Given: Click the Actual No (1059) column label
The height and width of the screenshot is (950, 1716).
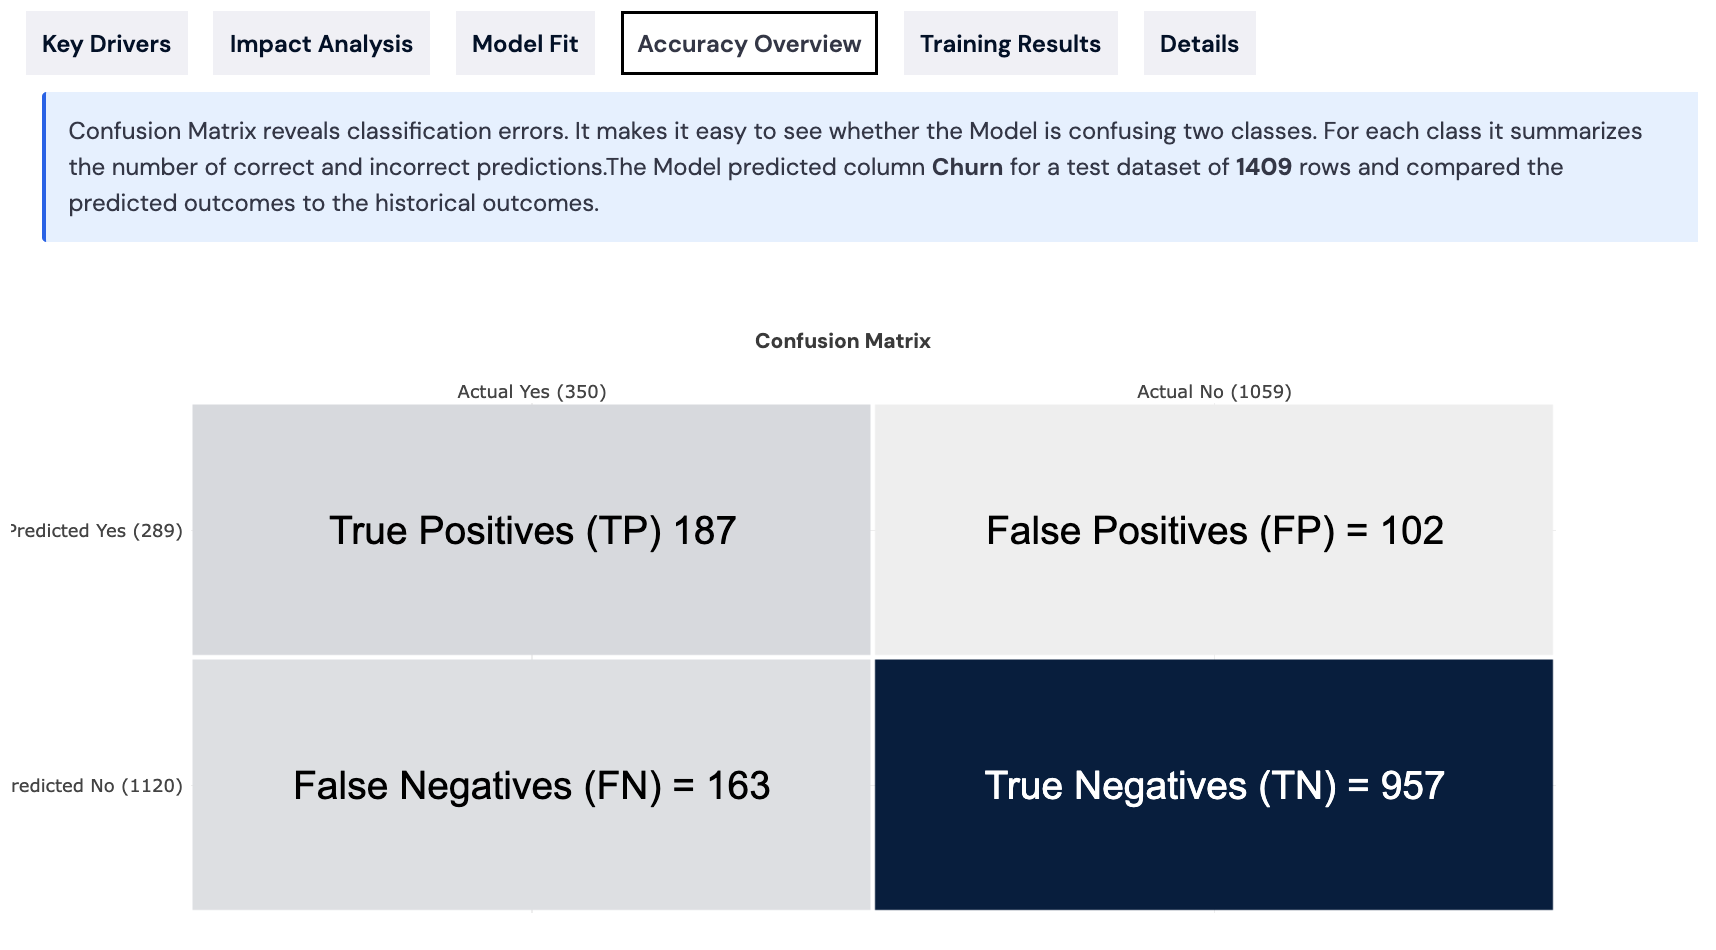Looking at the screenshot, I should 1214,392.
